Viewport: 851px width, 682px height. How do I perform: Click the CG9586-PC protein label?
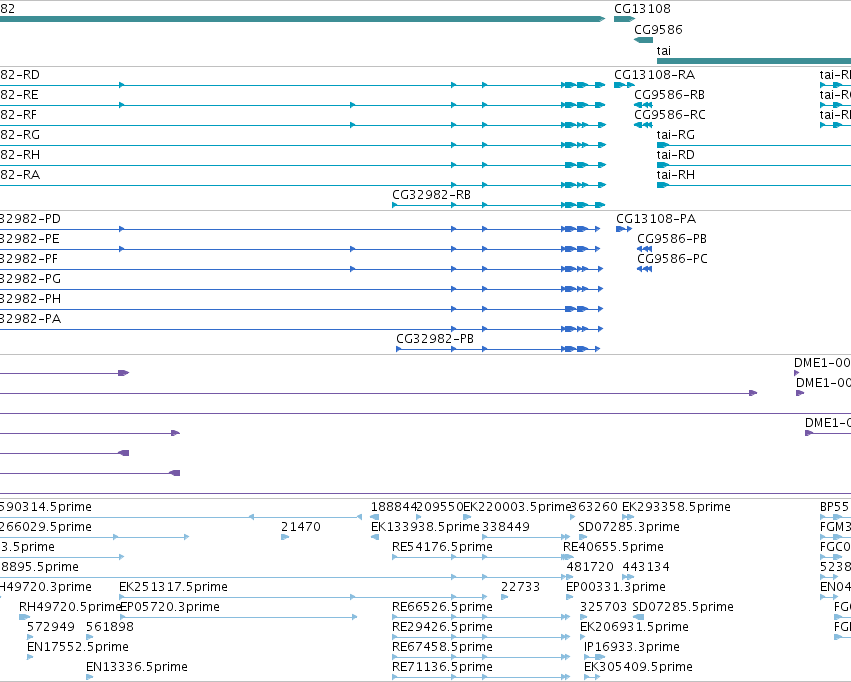672,259
